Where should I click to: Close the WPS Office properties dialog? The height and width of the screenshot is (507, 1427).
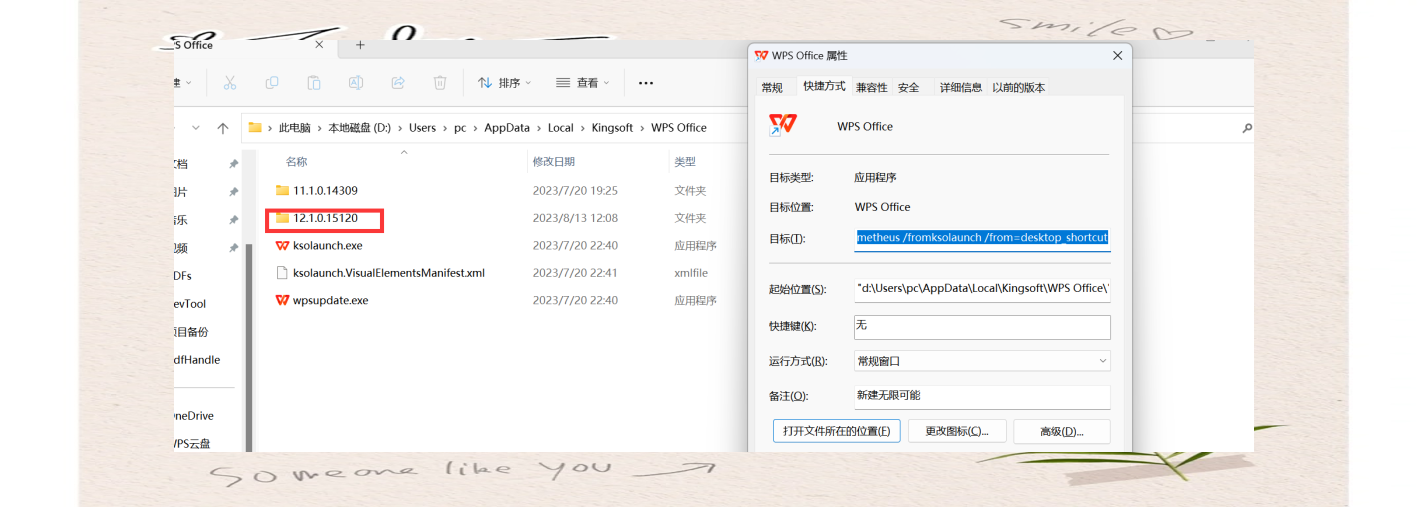1117,56
